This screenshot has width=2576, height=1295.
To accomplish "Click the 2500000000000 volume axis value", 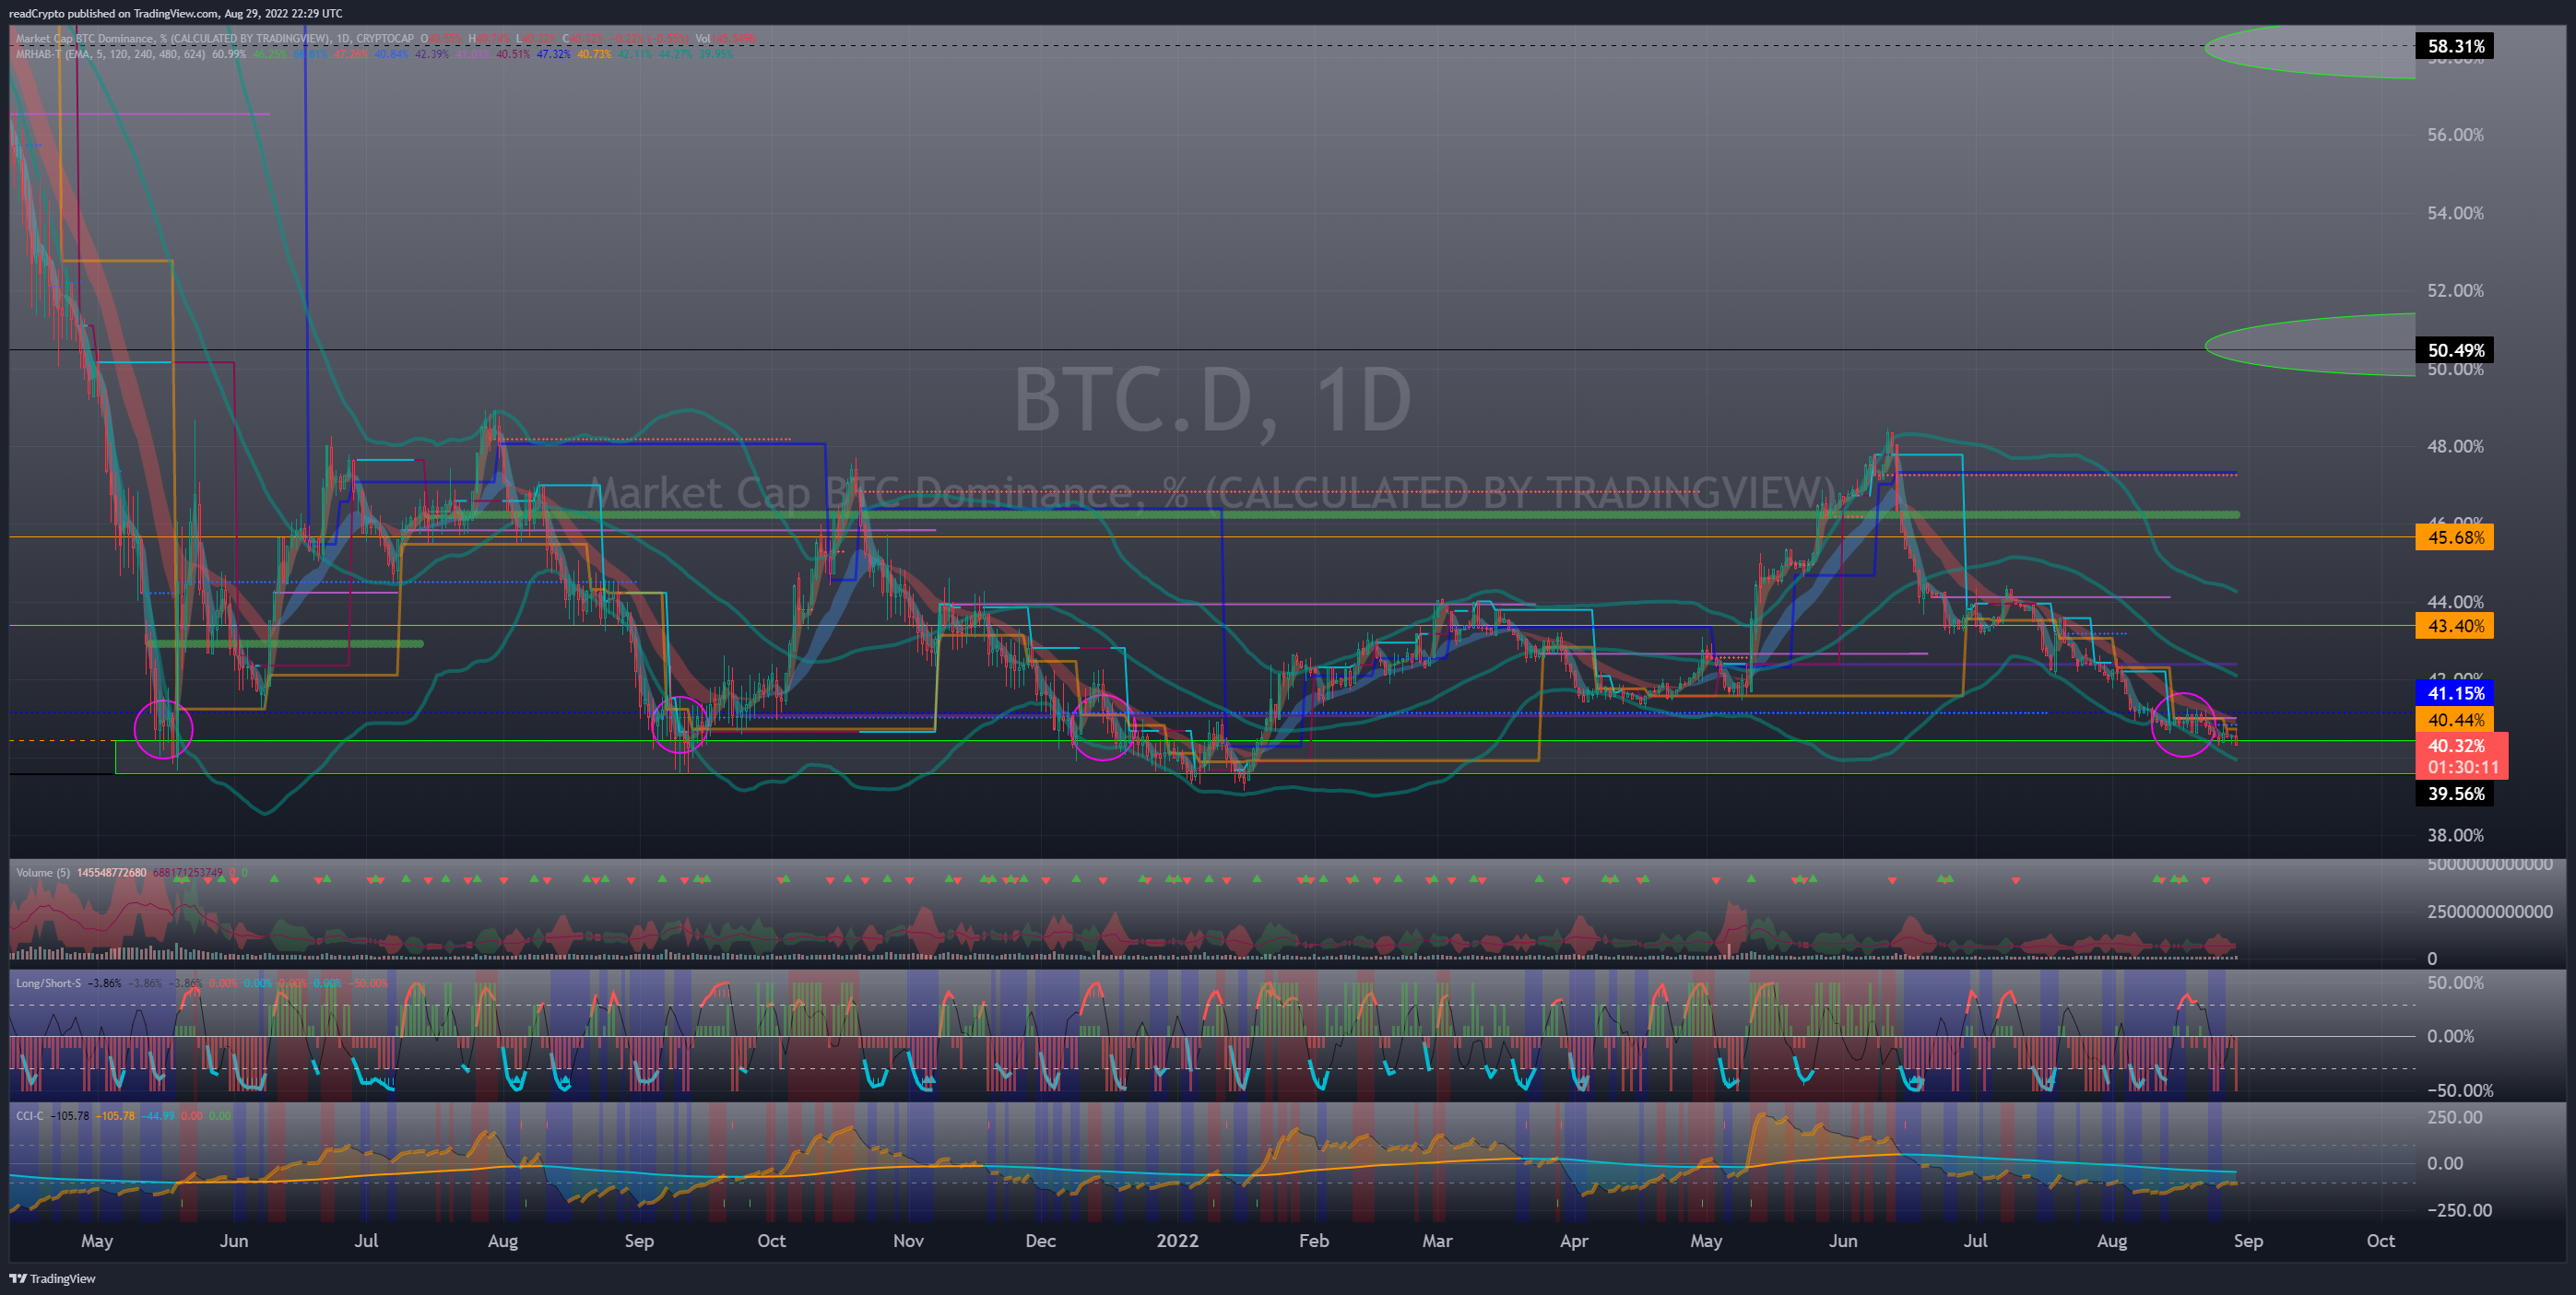I will click(2490, 912).
